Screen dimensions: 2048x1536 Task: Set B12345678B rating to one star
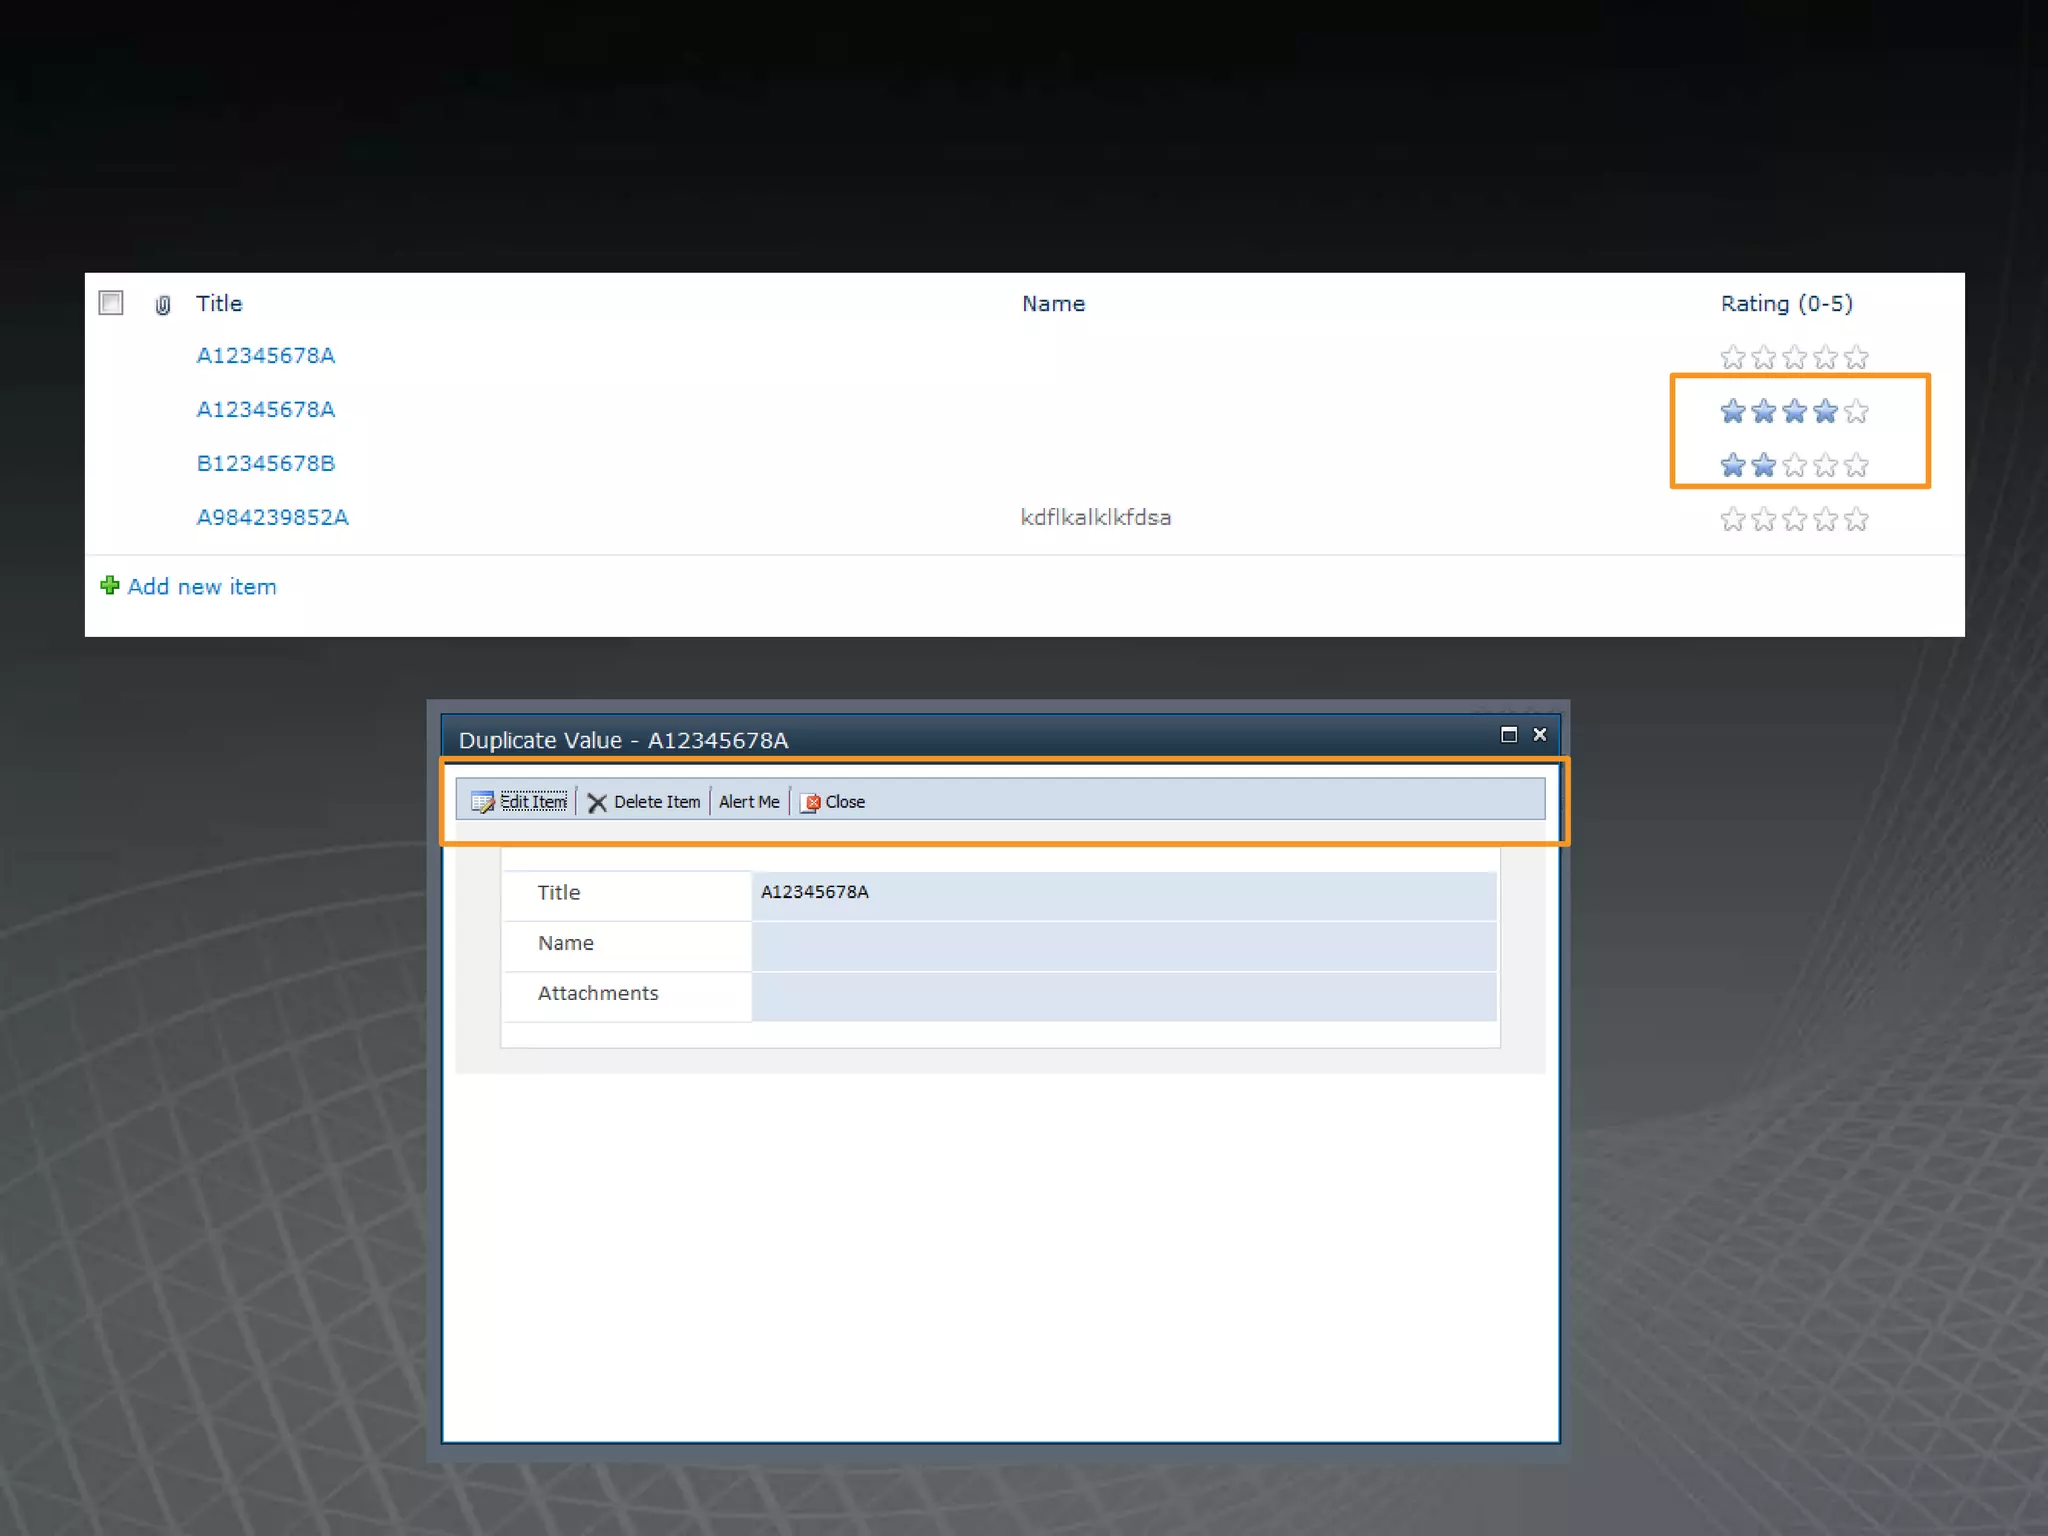[x=1733, y=465]
